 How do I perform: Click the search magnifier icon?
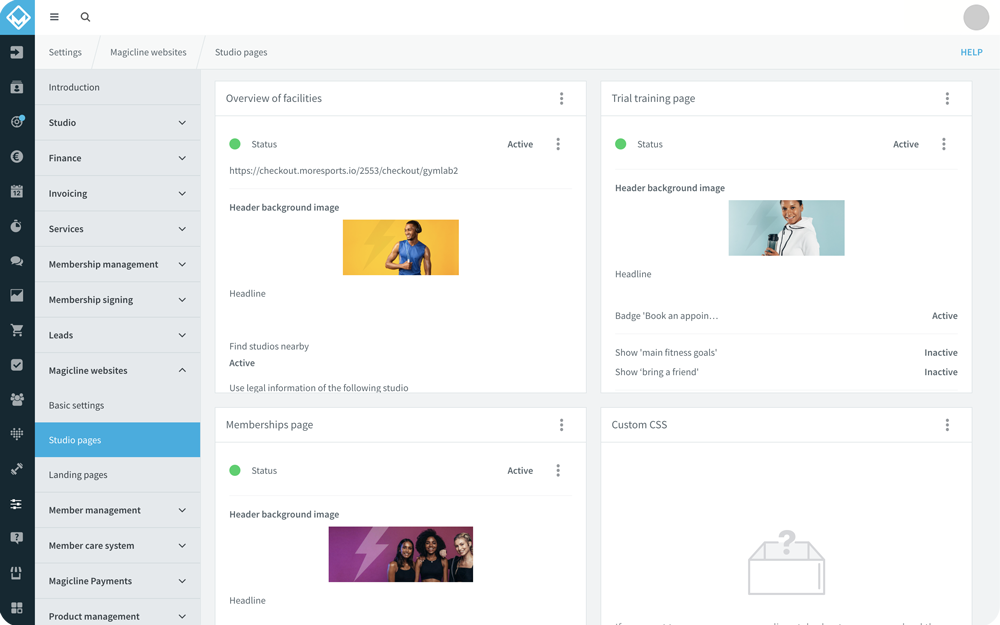click(x=85, y=17)
